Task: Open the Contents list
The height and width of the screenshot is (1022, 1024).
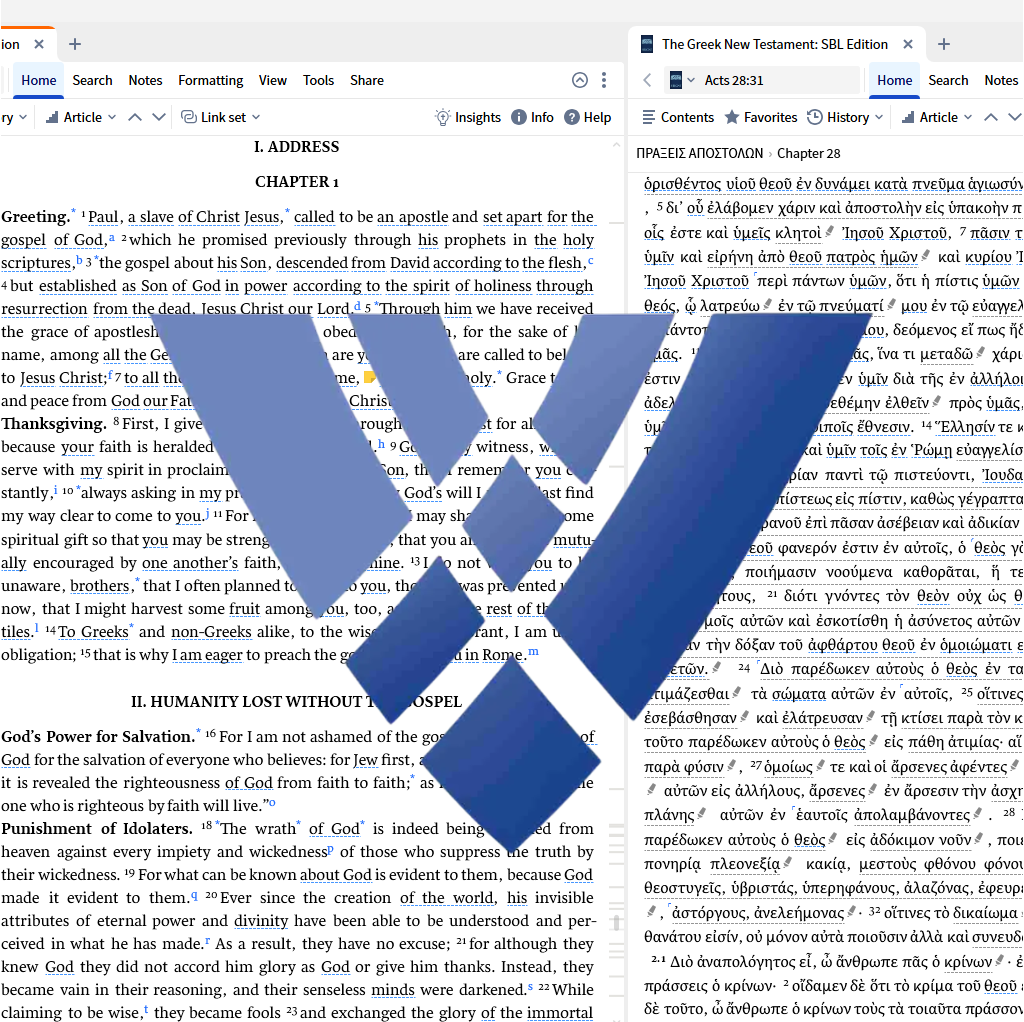Action: 678,118
